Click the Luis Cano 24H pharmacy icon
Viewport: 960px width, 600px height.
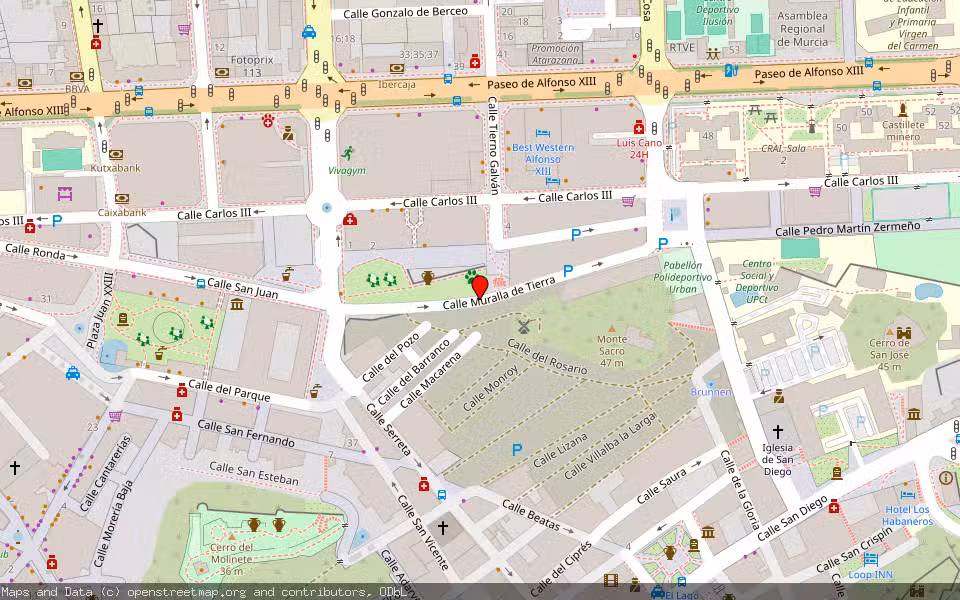(x=639, y=127)
